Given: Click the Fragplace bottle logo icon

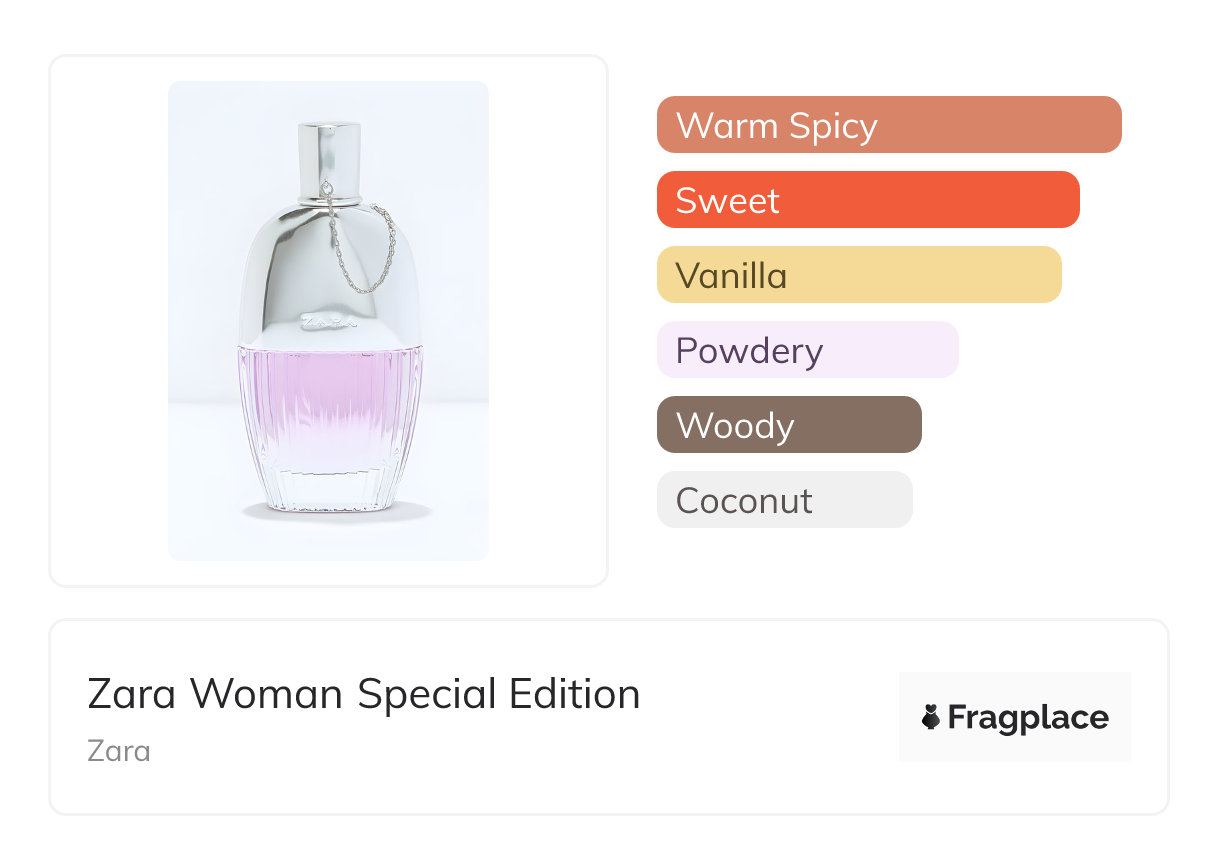Looking at the screenshot, I should click(931, 718).
